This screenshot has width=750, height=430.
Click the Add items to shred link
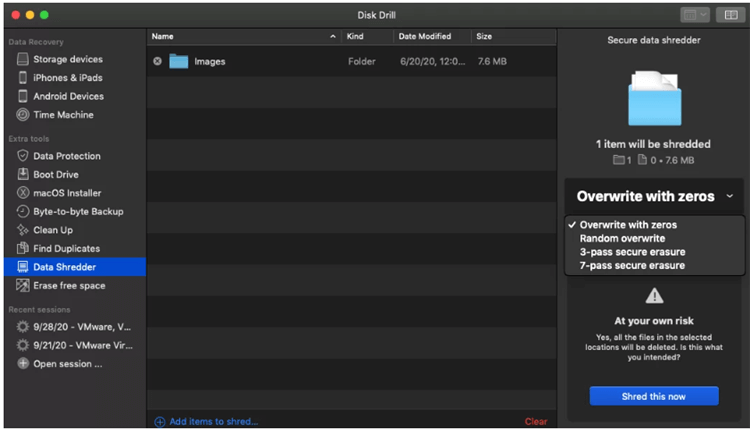212,422
